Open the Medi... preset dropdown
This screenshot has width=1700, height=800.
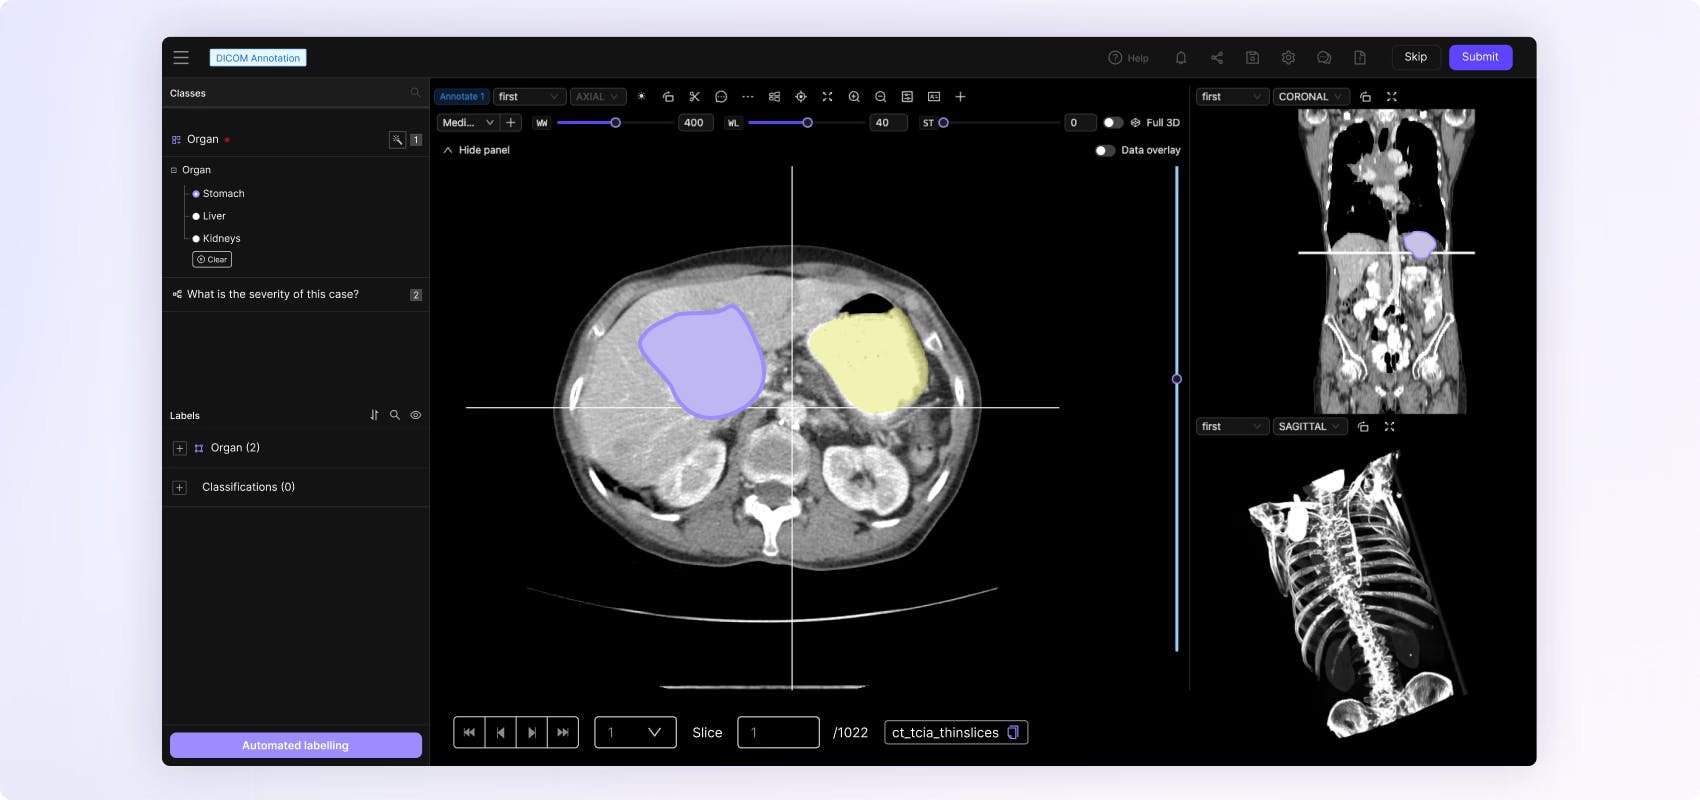point(468,123)
